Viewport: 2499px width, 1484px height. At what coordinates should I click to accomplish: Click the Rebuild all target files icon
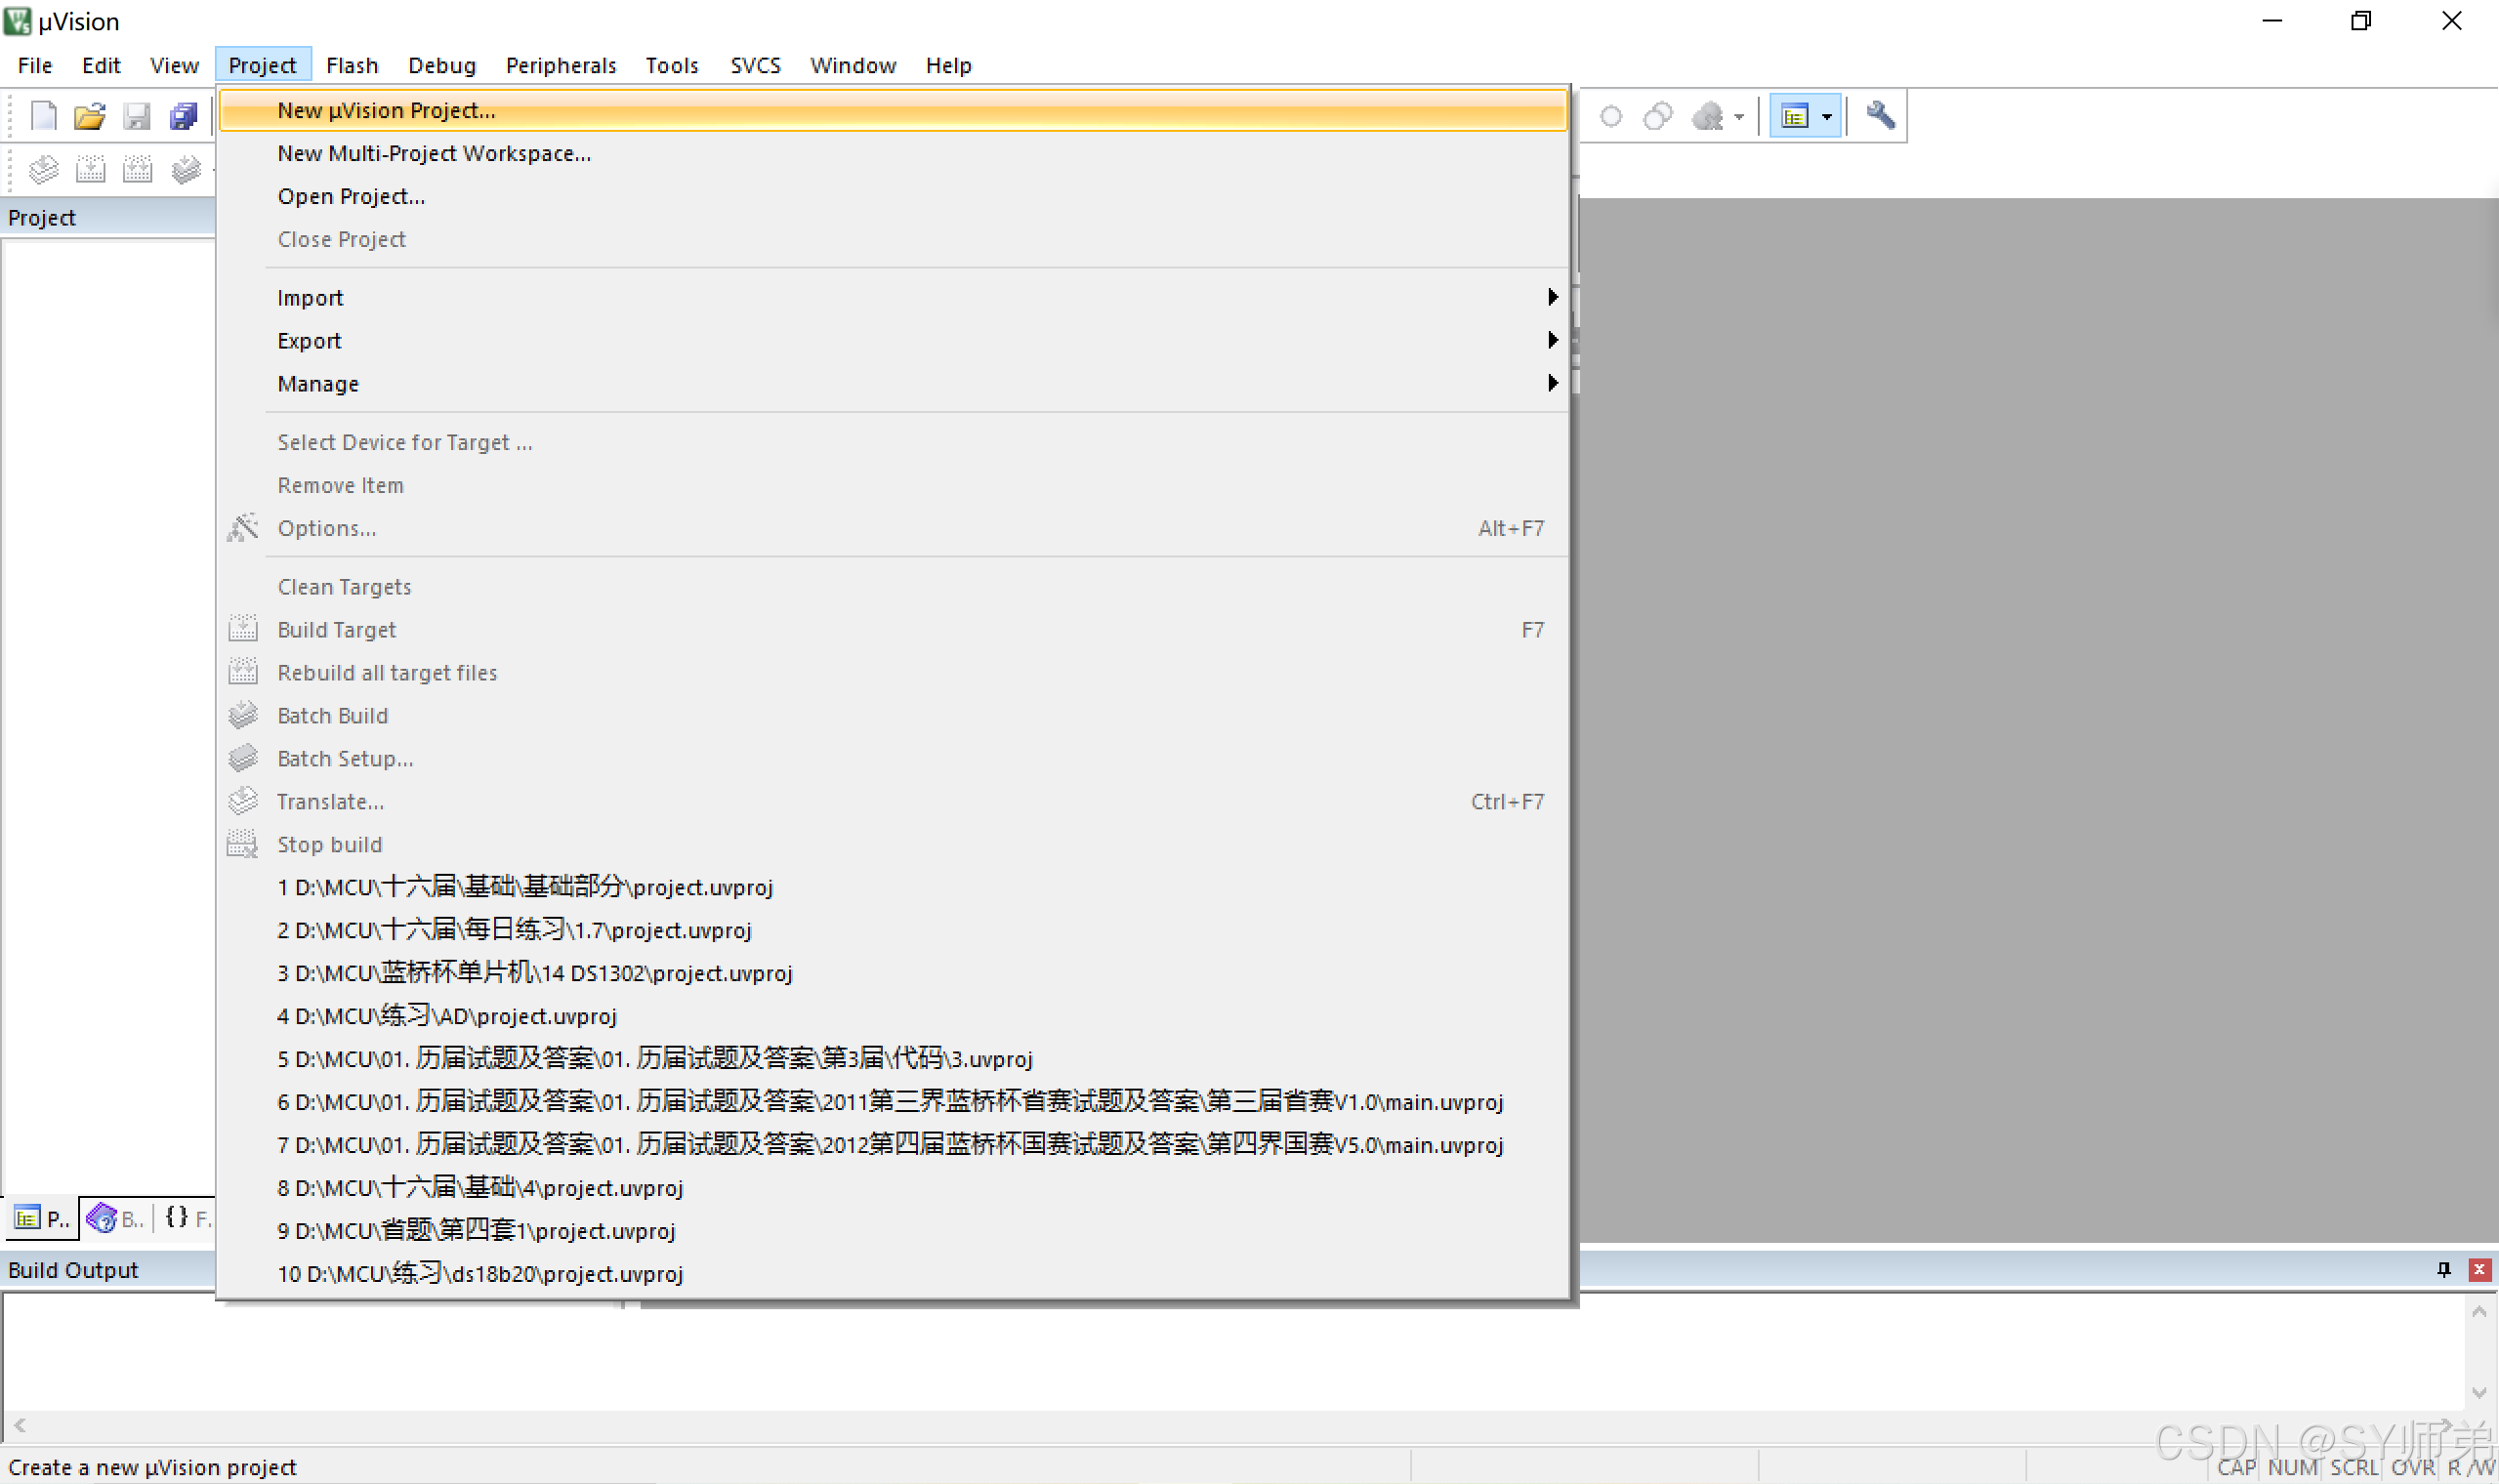(243, 672)
